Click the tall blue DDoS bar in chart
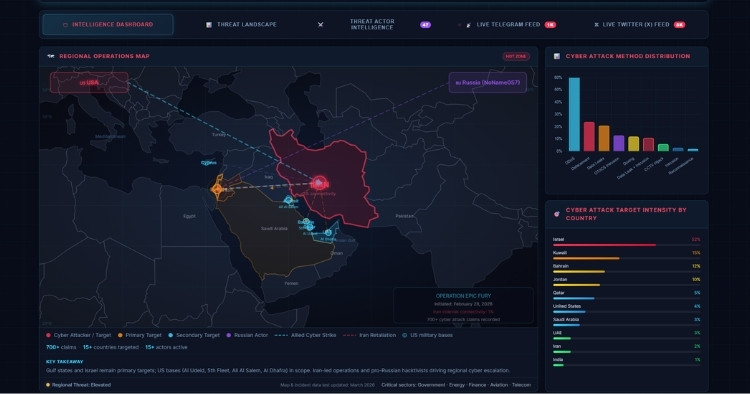 [x=574, y=114]
